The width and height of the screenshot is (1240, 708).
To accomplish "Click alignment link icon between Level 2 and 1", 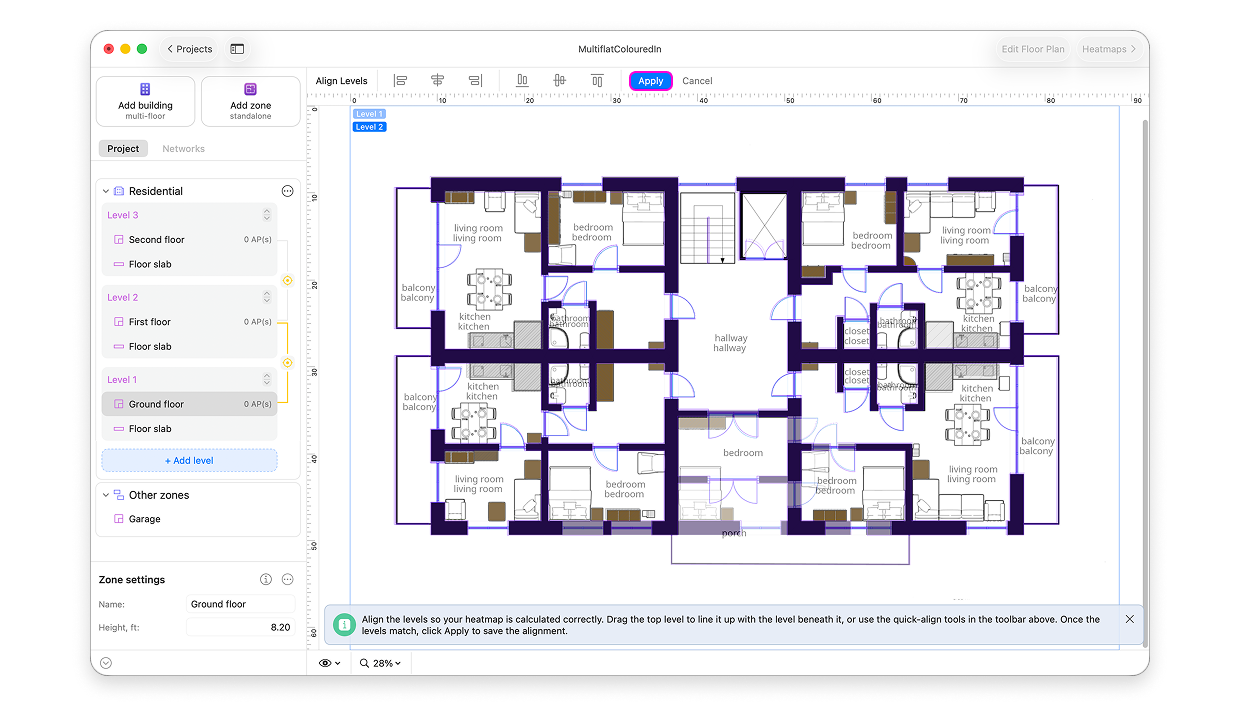I will point(287,363).
